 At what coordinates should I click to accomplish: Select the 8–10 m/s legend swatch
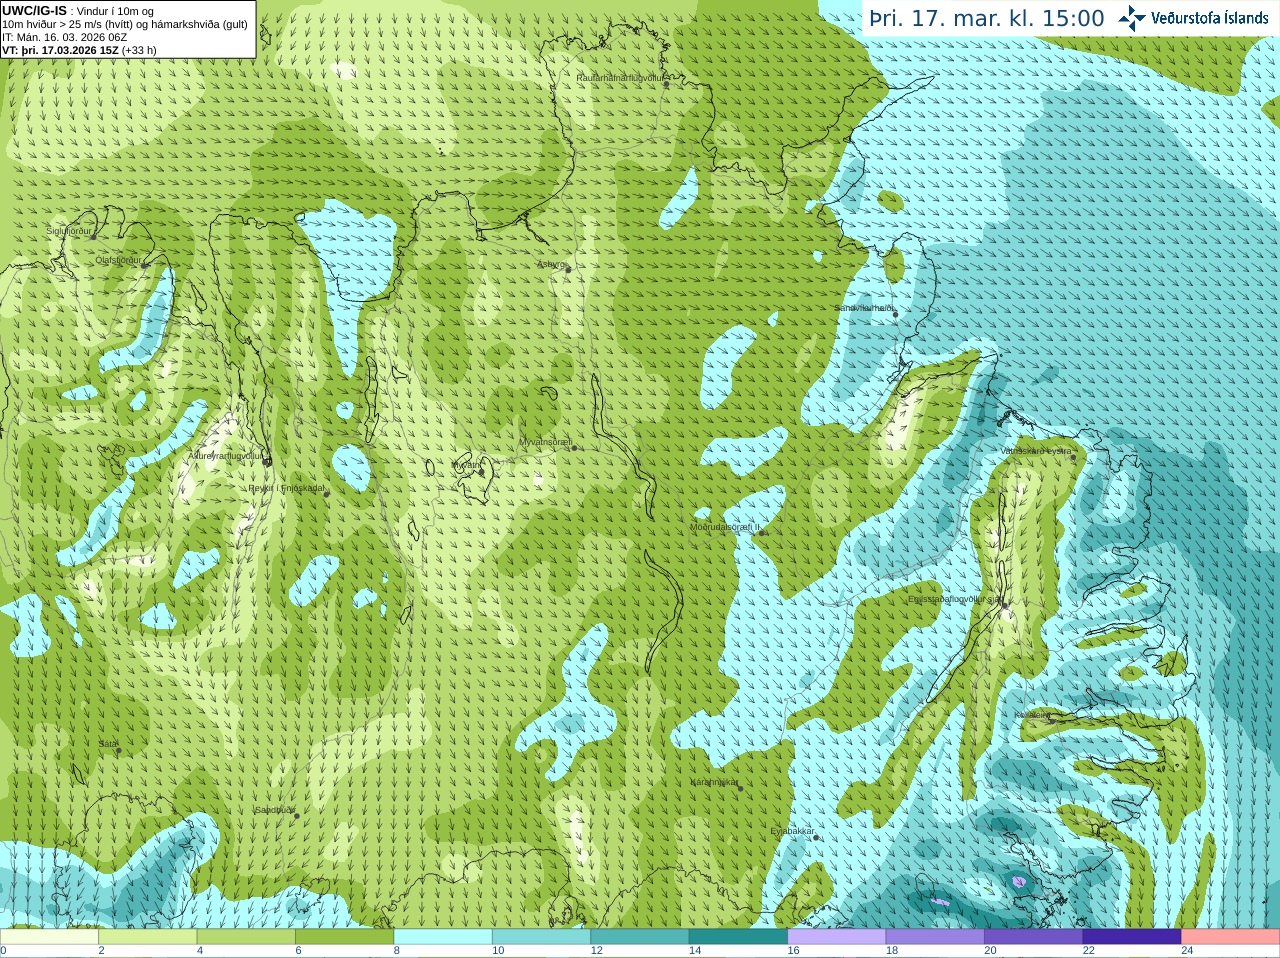(x=443, y=937)
